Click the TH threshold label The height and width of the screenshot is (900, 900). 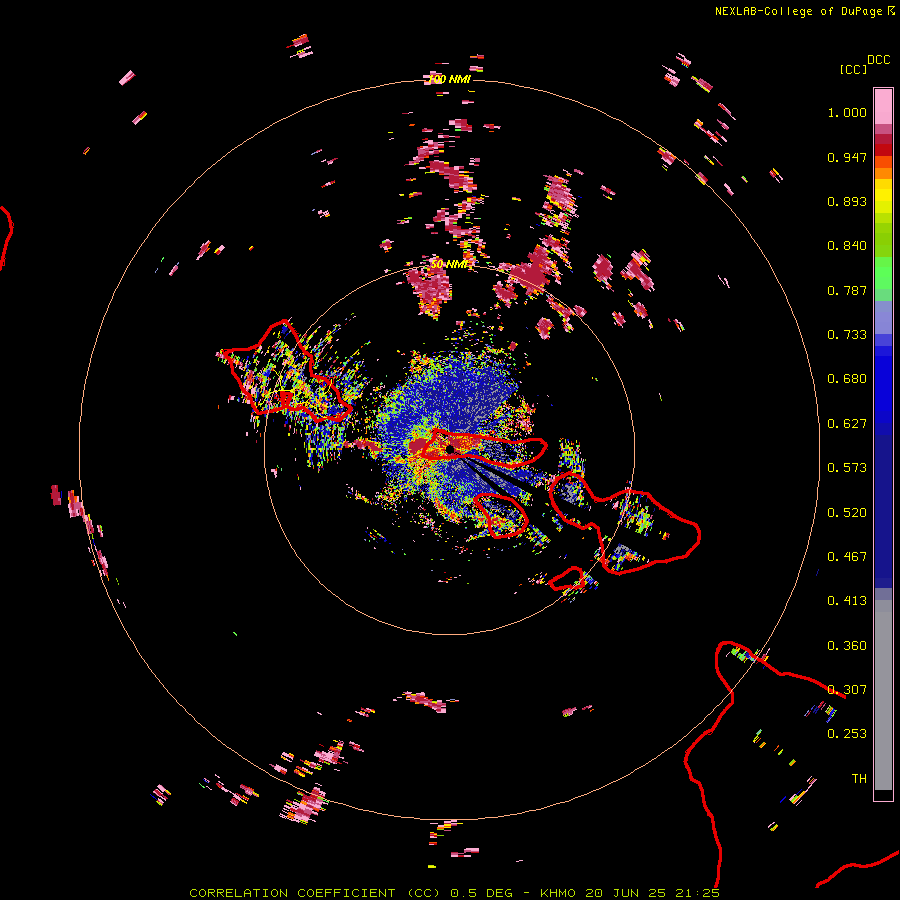(x=859, y=779)
